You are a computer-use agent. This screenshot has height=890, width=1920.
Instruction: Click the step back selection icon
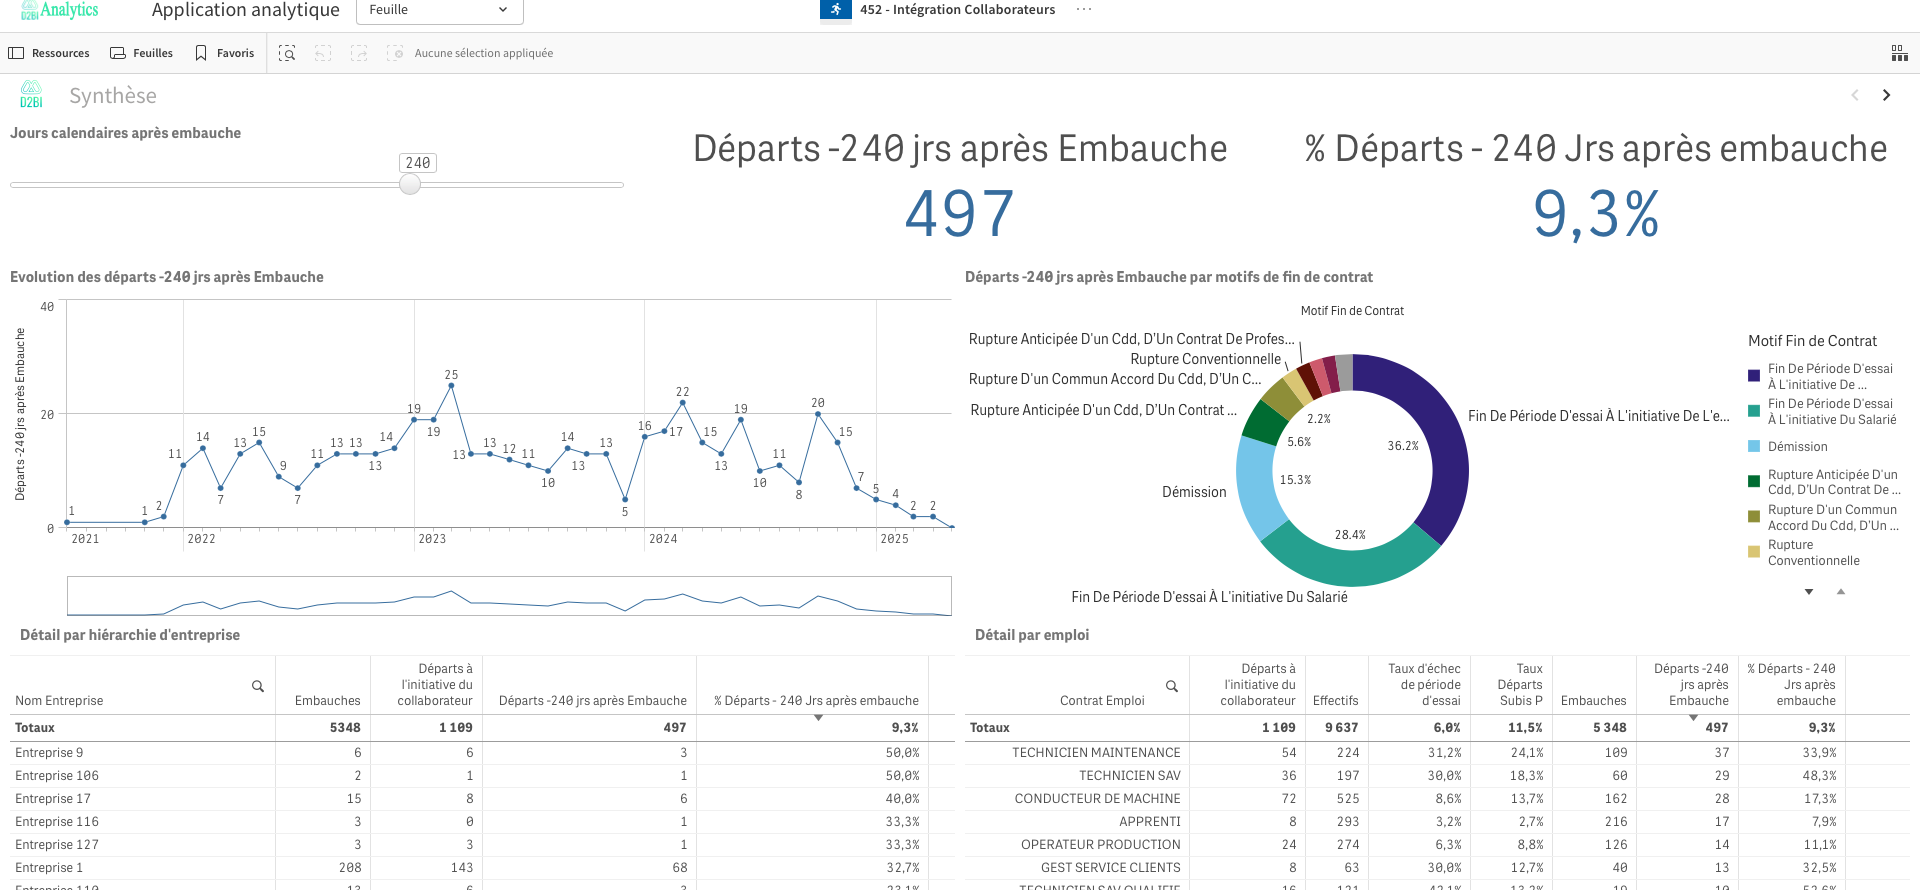pyautogui.click(x=323, y=53)
